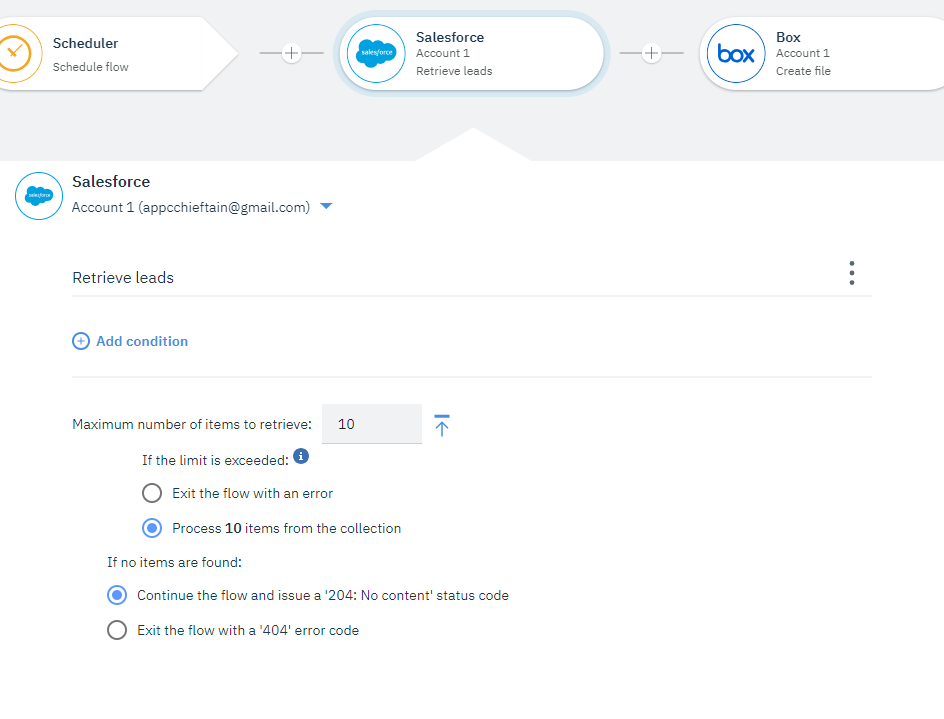Show info about limit exceeded
The height and width of the screenshot is (719, 944).
pyautogui.click(x=301, y=456)
